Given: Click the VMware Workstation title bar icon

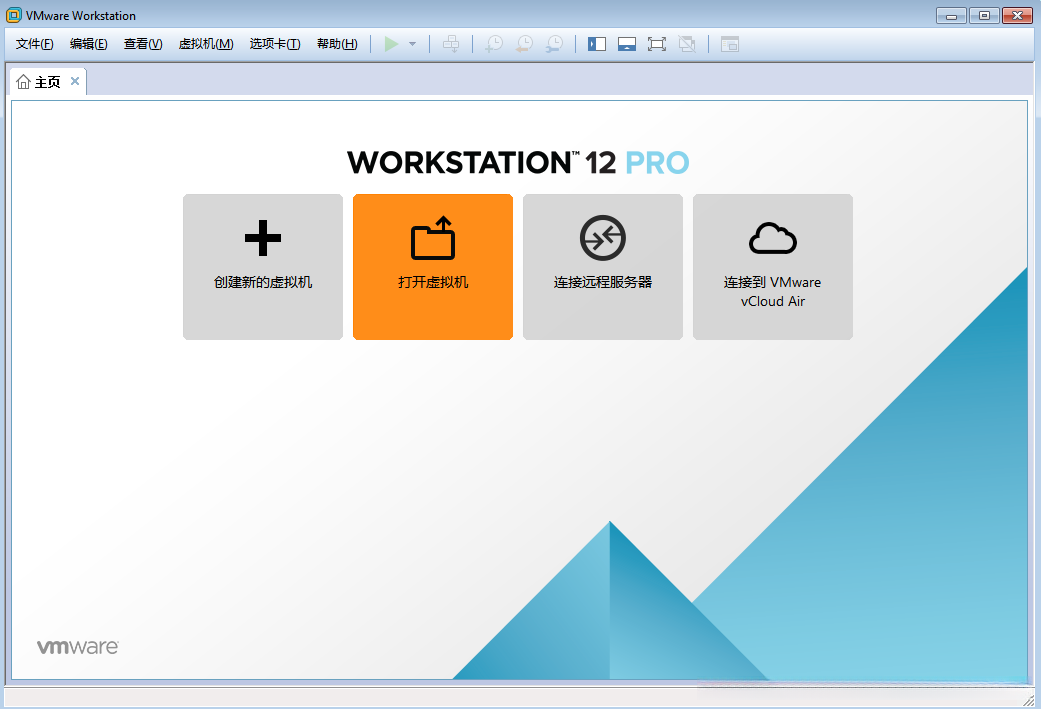Looking at the screenshot, I should pos(13,15).
